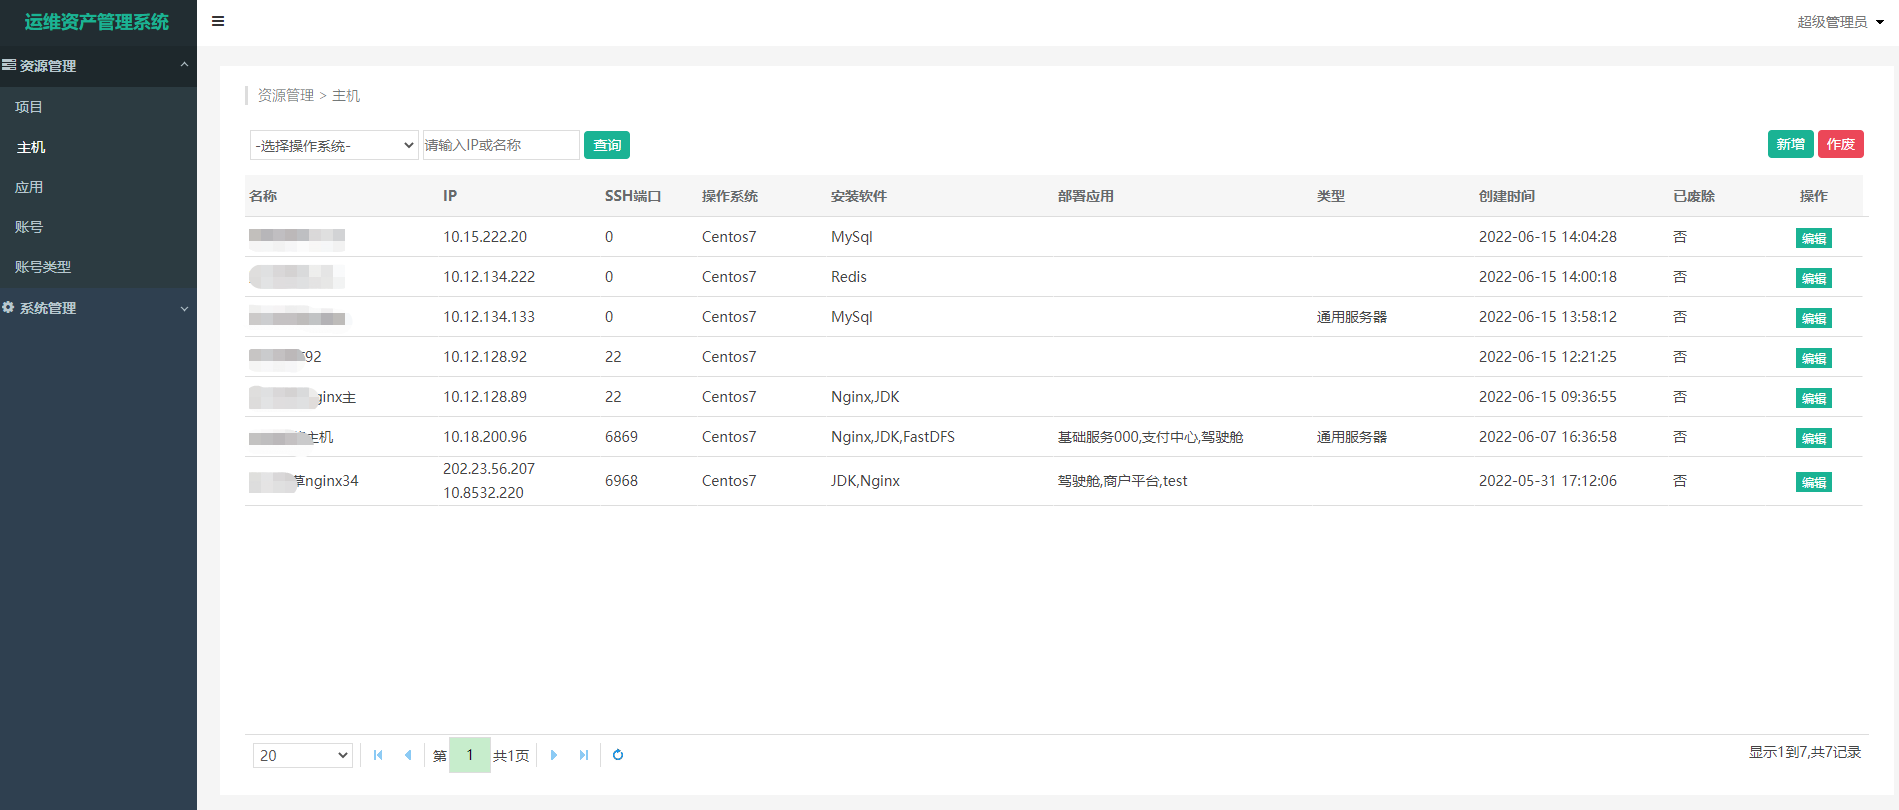This screenshot has width=1899, height=810.
Task: Click the 显示1到7,共7记录 status text
Action: coord(1805,752)
